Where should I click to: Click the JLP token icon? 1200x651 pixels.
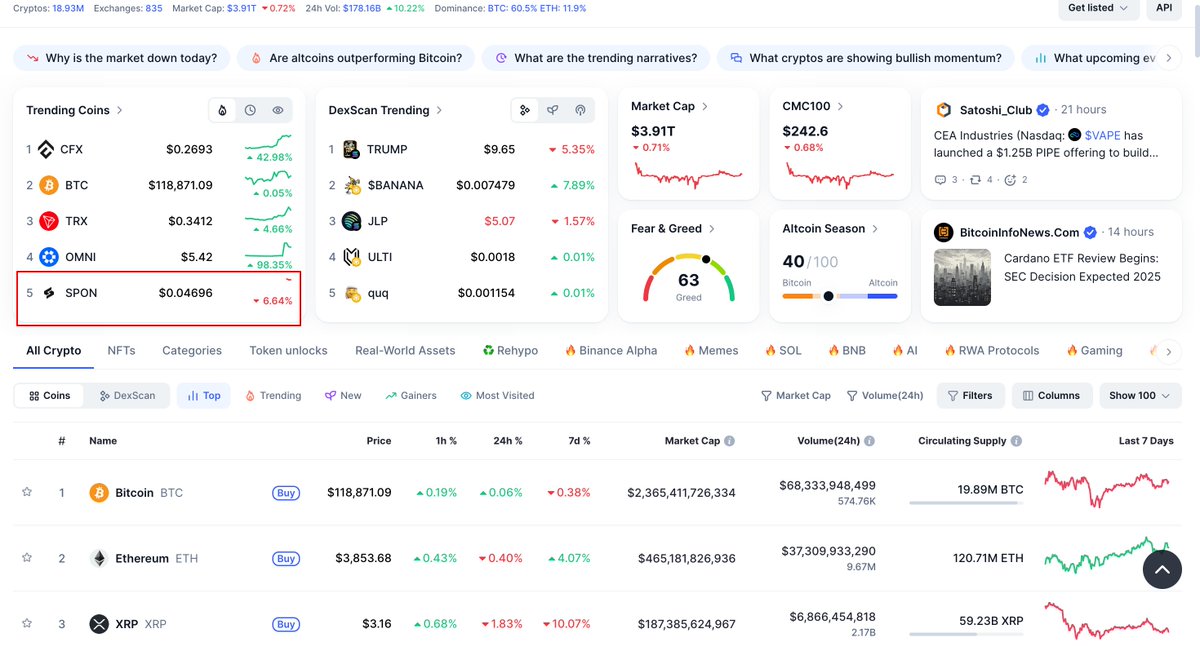tap(351, 221)
